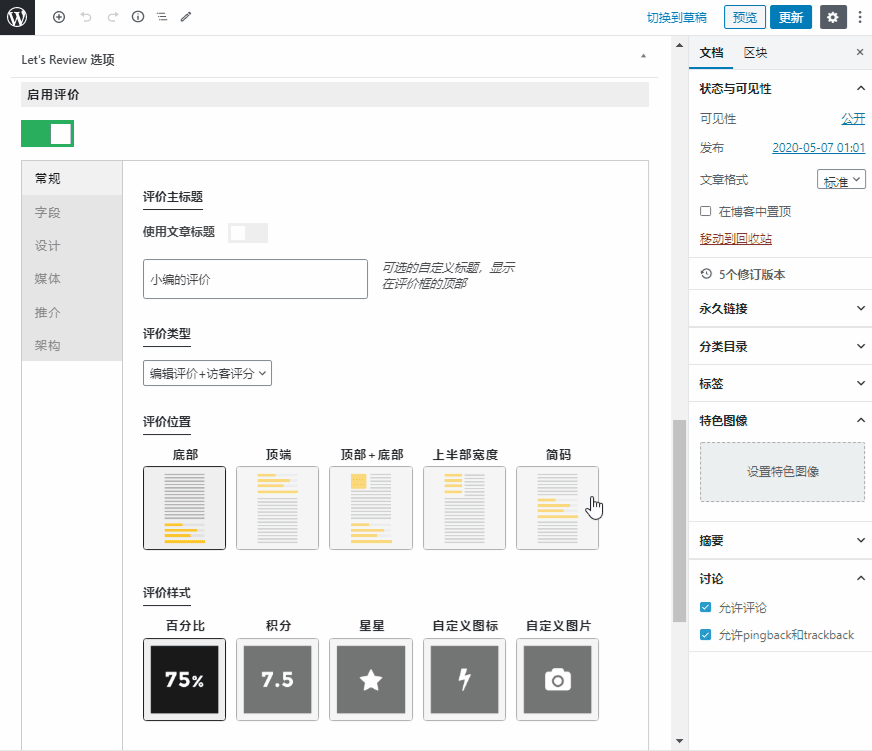Click 移动到回收站 link
Image resolution: width=872 pixels, height=751 pixels.
736,239
